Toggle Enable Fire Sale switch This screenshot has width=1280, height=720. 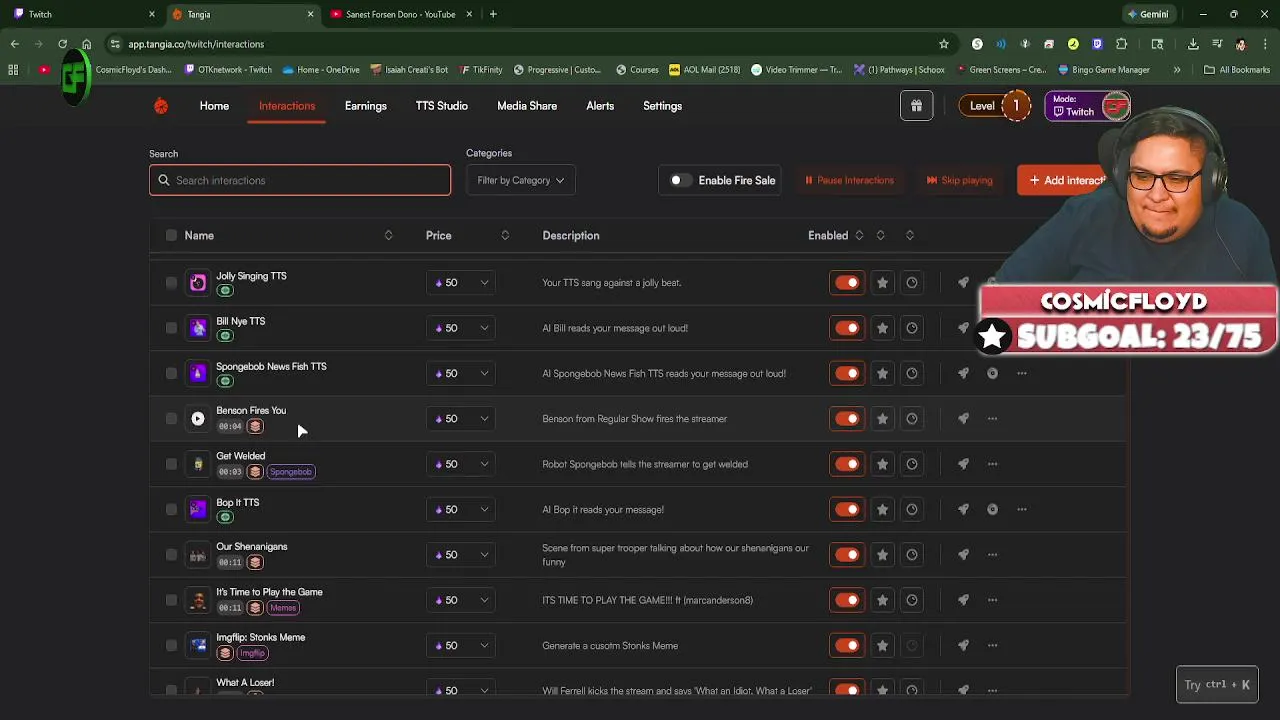680,180
